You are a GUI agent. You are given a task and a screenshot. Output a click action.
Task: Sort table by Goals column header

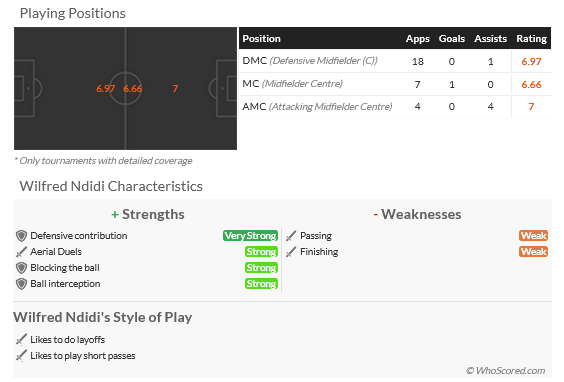coord(452,38)
